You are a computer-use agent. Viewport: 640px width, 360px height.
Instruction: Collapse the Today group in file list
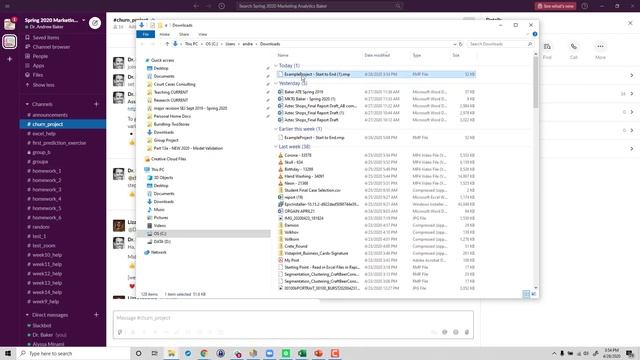(276, 66)
